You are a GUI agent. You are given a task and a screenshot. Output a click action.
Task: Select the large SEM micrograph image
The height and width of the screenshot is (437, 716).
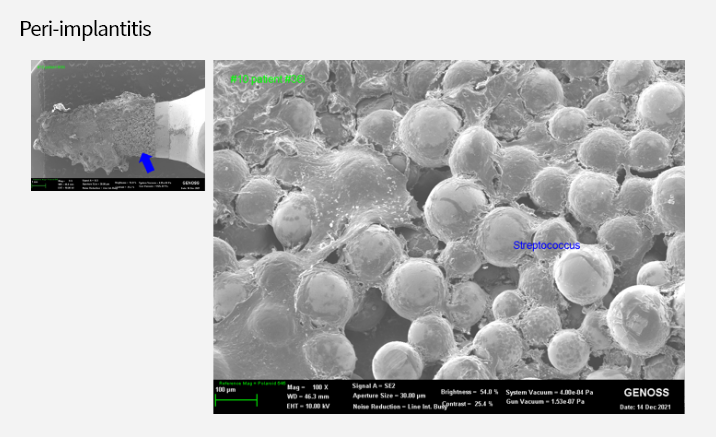tap(449, 220)
